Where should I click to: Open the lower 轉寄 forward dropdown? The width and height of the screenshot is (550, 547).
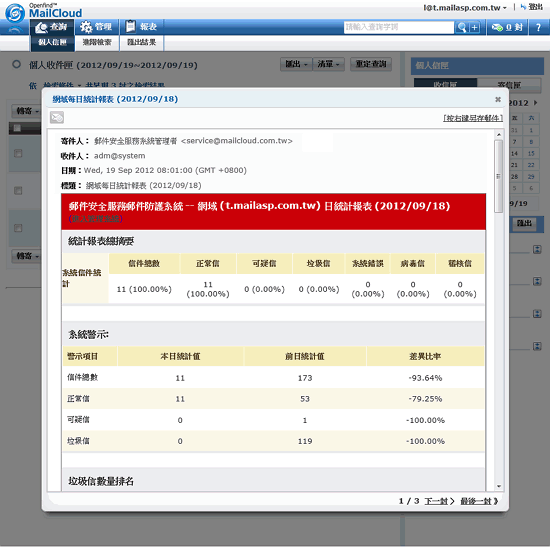coord(27,255)
